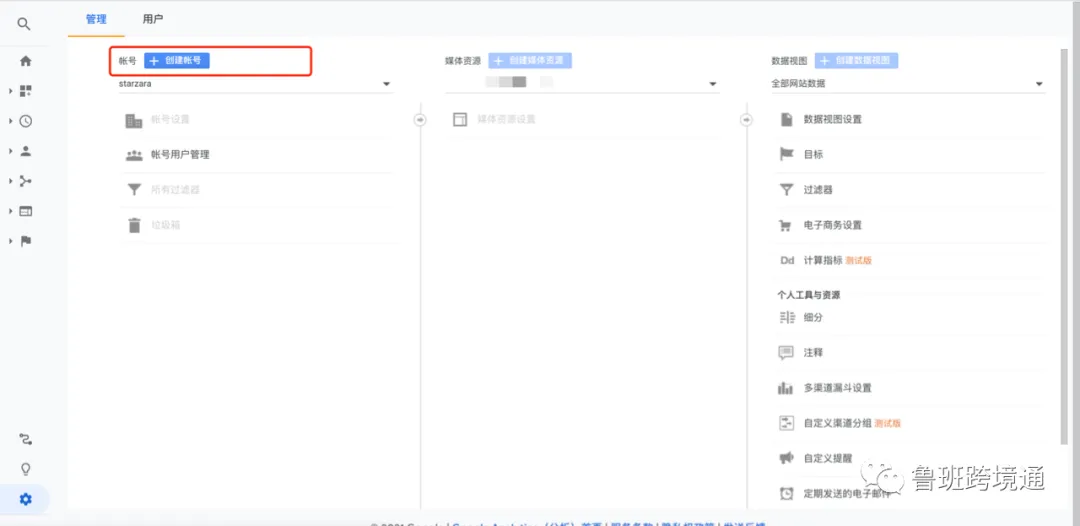The image size is (1080, 526).
Task: Click the icon for 自定义渠道分组
Action: [x=786, y=423]
